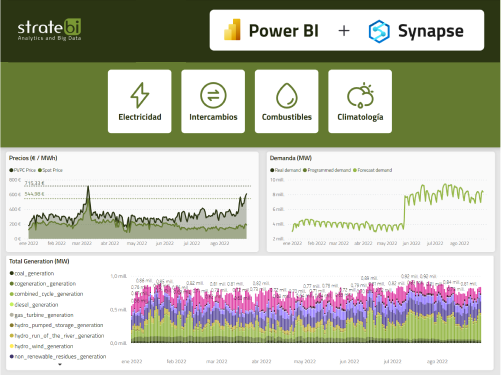Select hydro_pumped_storage_generation legend item
The image size is (501, 375).
[x=56, y=325]
